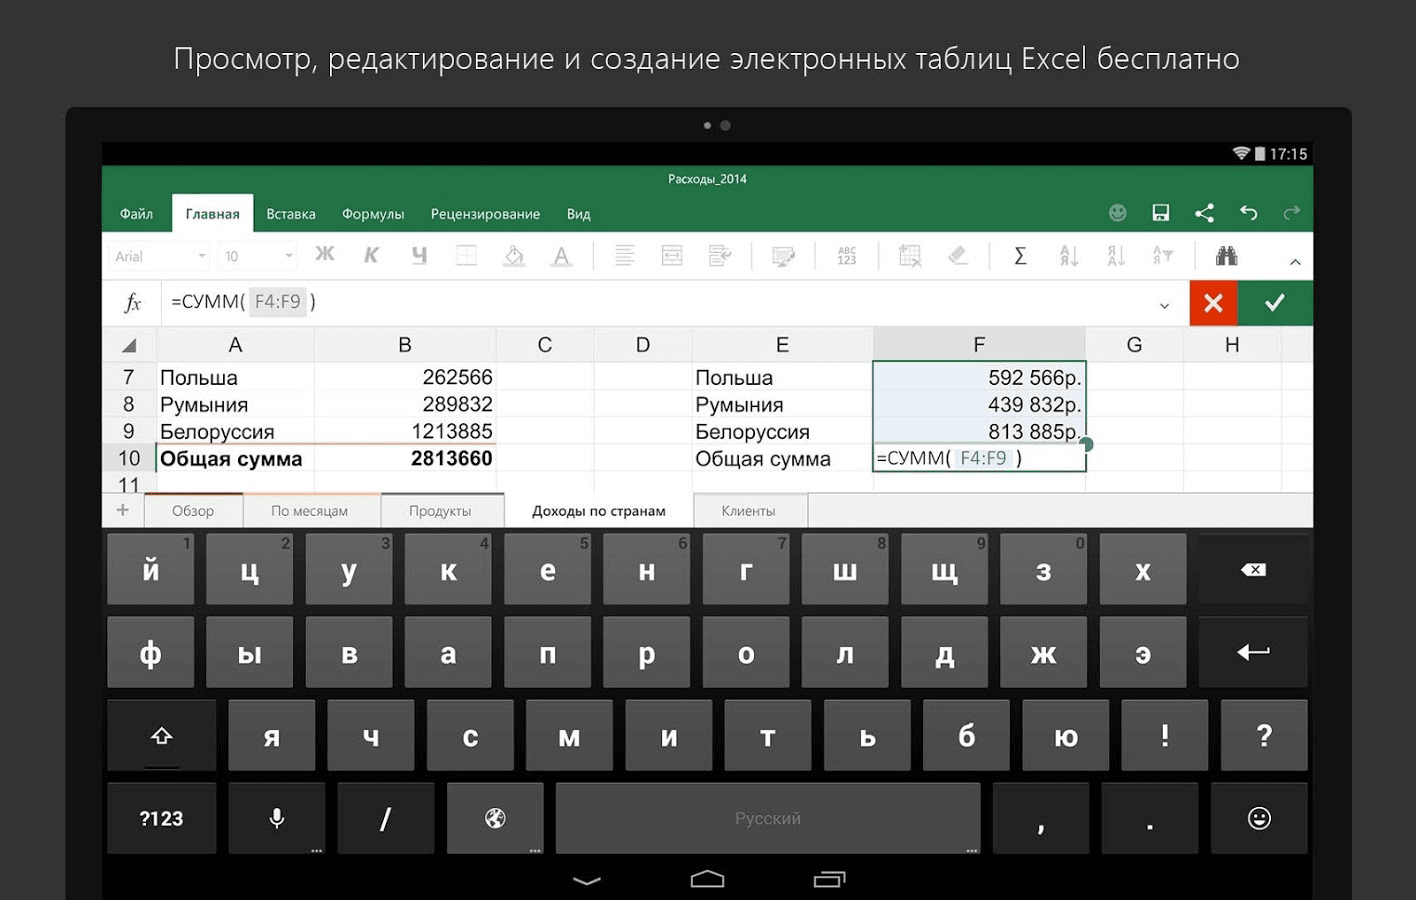Select font color A tool
This screenshot has width=1416, height=900.
tap(562, 256)
